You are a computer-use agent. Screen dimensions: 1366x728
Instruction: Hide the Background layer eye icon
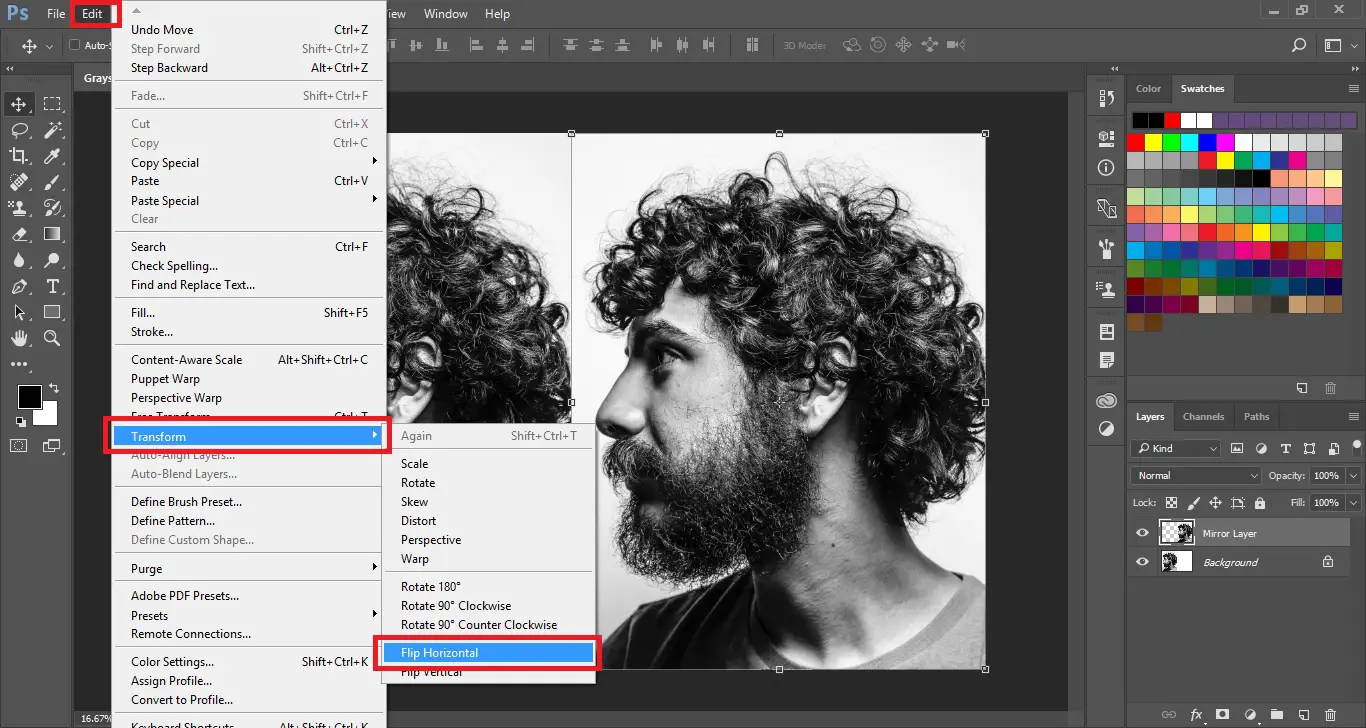pos(1142,562)
